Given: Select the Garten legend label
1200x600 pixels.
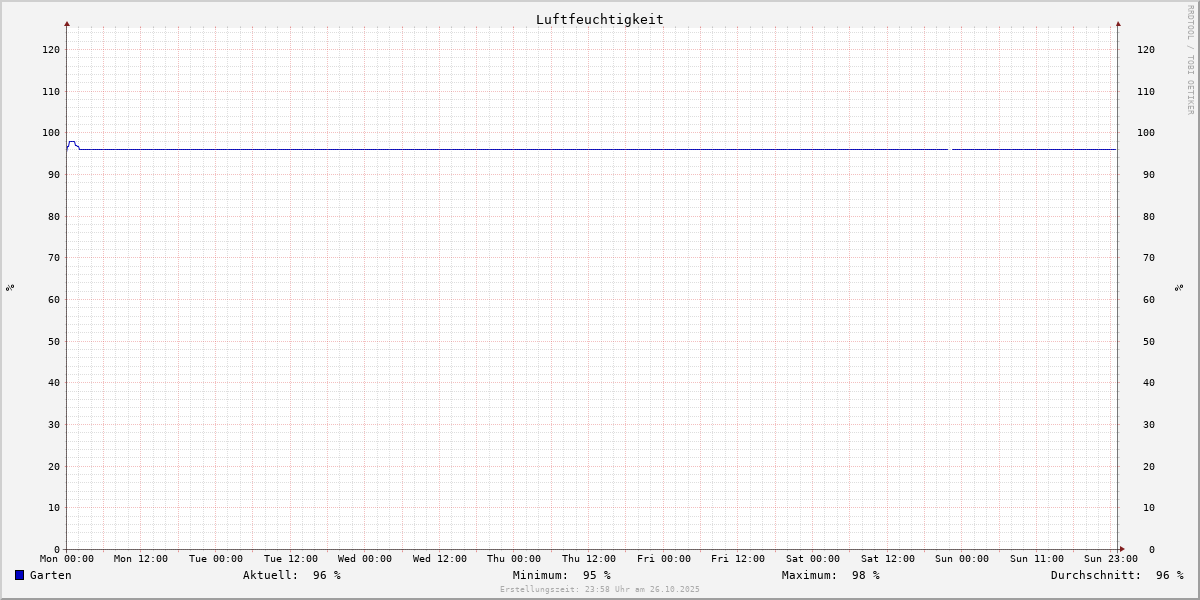Looking at the screenshot, I should click(x=50, y=575).
